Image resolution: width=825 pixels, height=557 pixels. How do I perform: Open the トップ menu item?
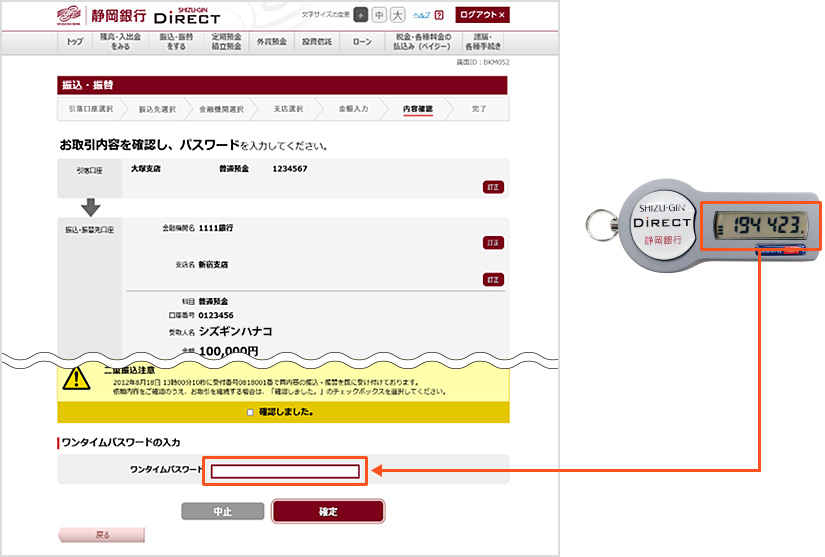pos(75,42)
